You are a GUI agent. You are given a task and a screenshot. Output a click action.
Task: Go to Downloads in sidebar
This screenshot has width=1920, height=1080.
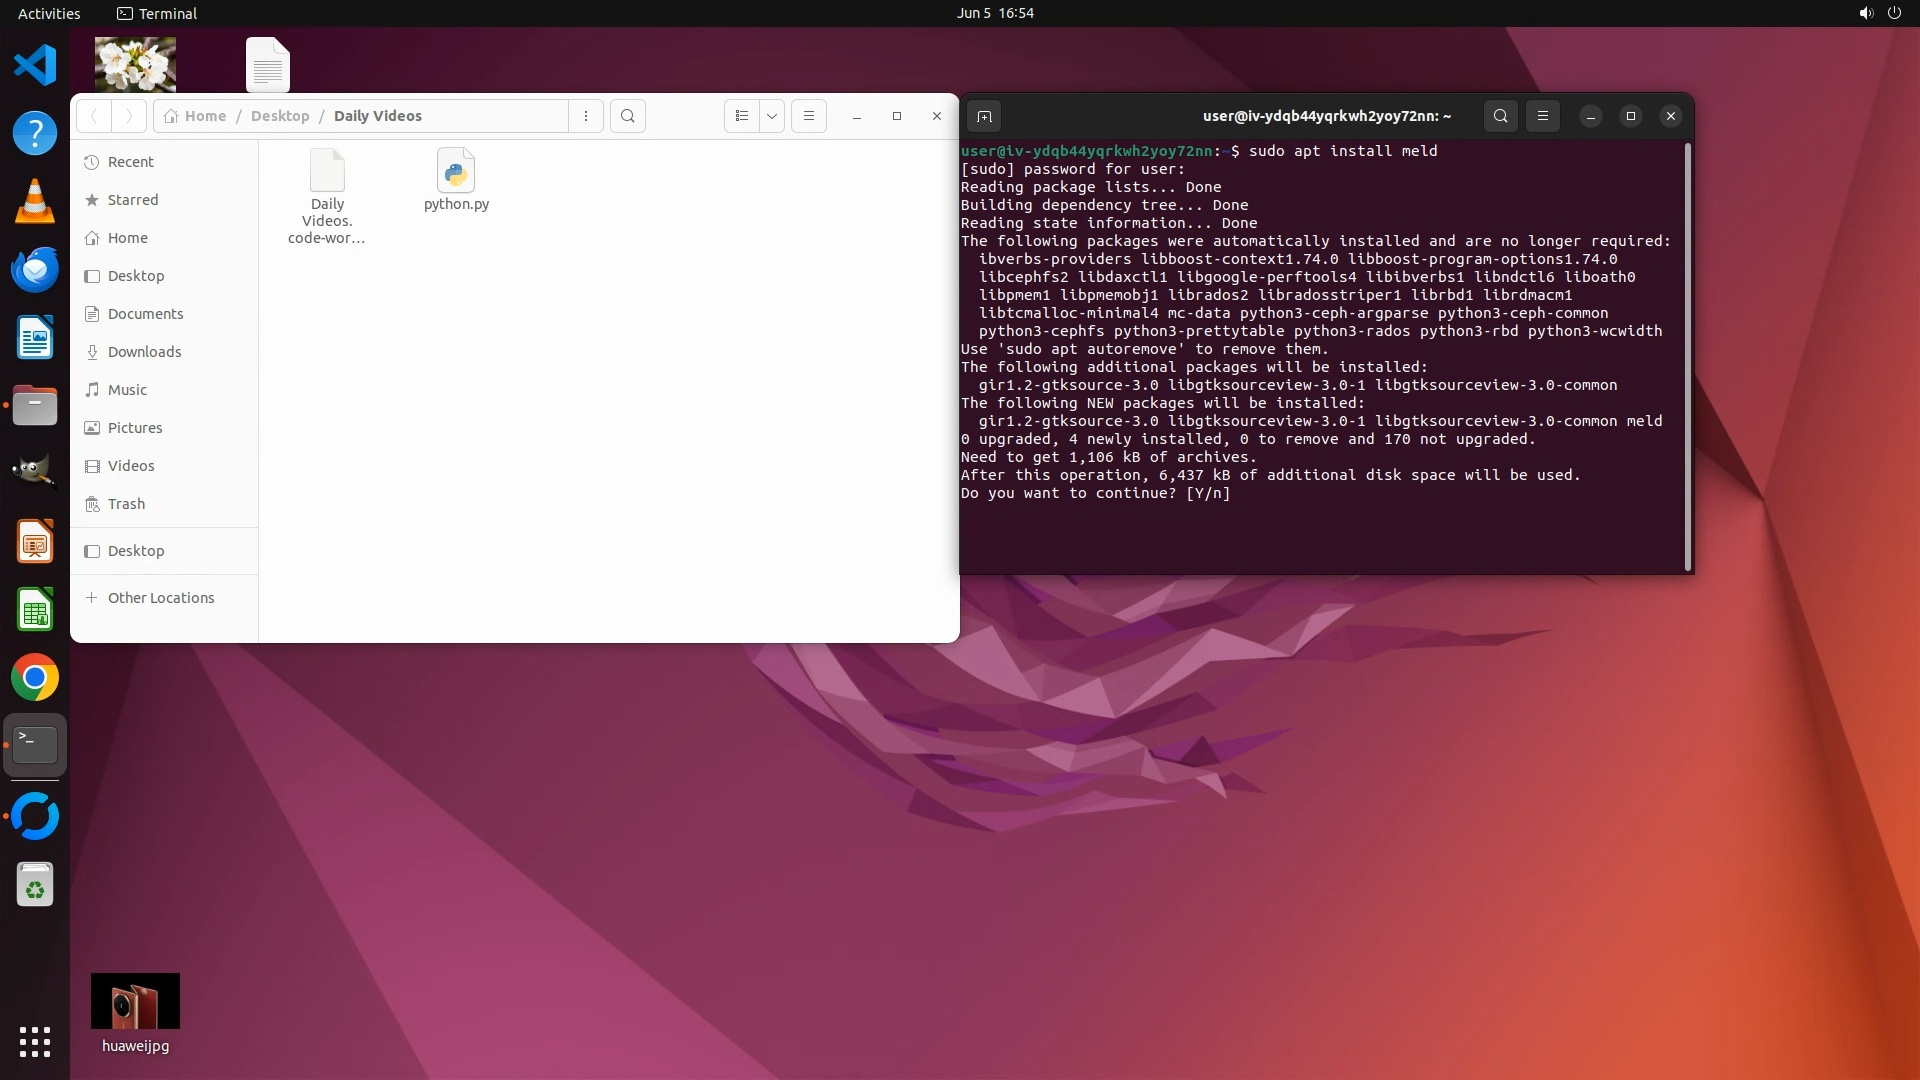144,352
